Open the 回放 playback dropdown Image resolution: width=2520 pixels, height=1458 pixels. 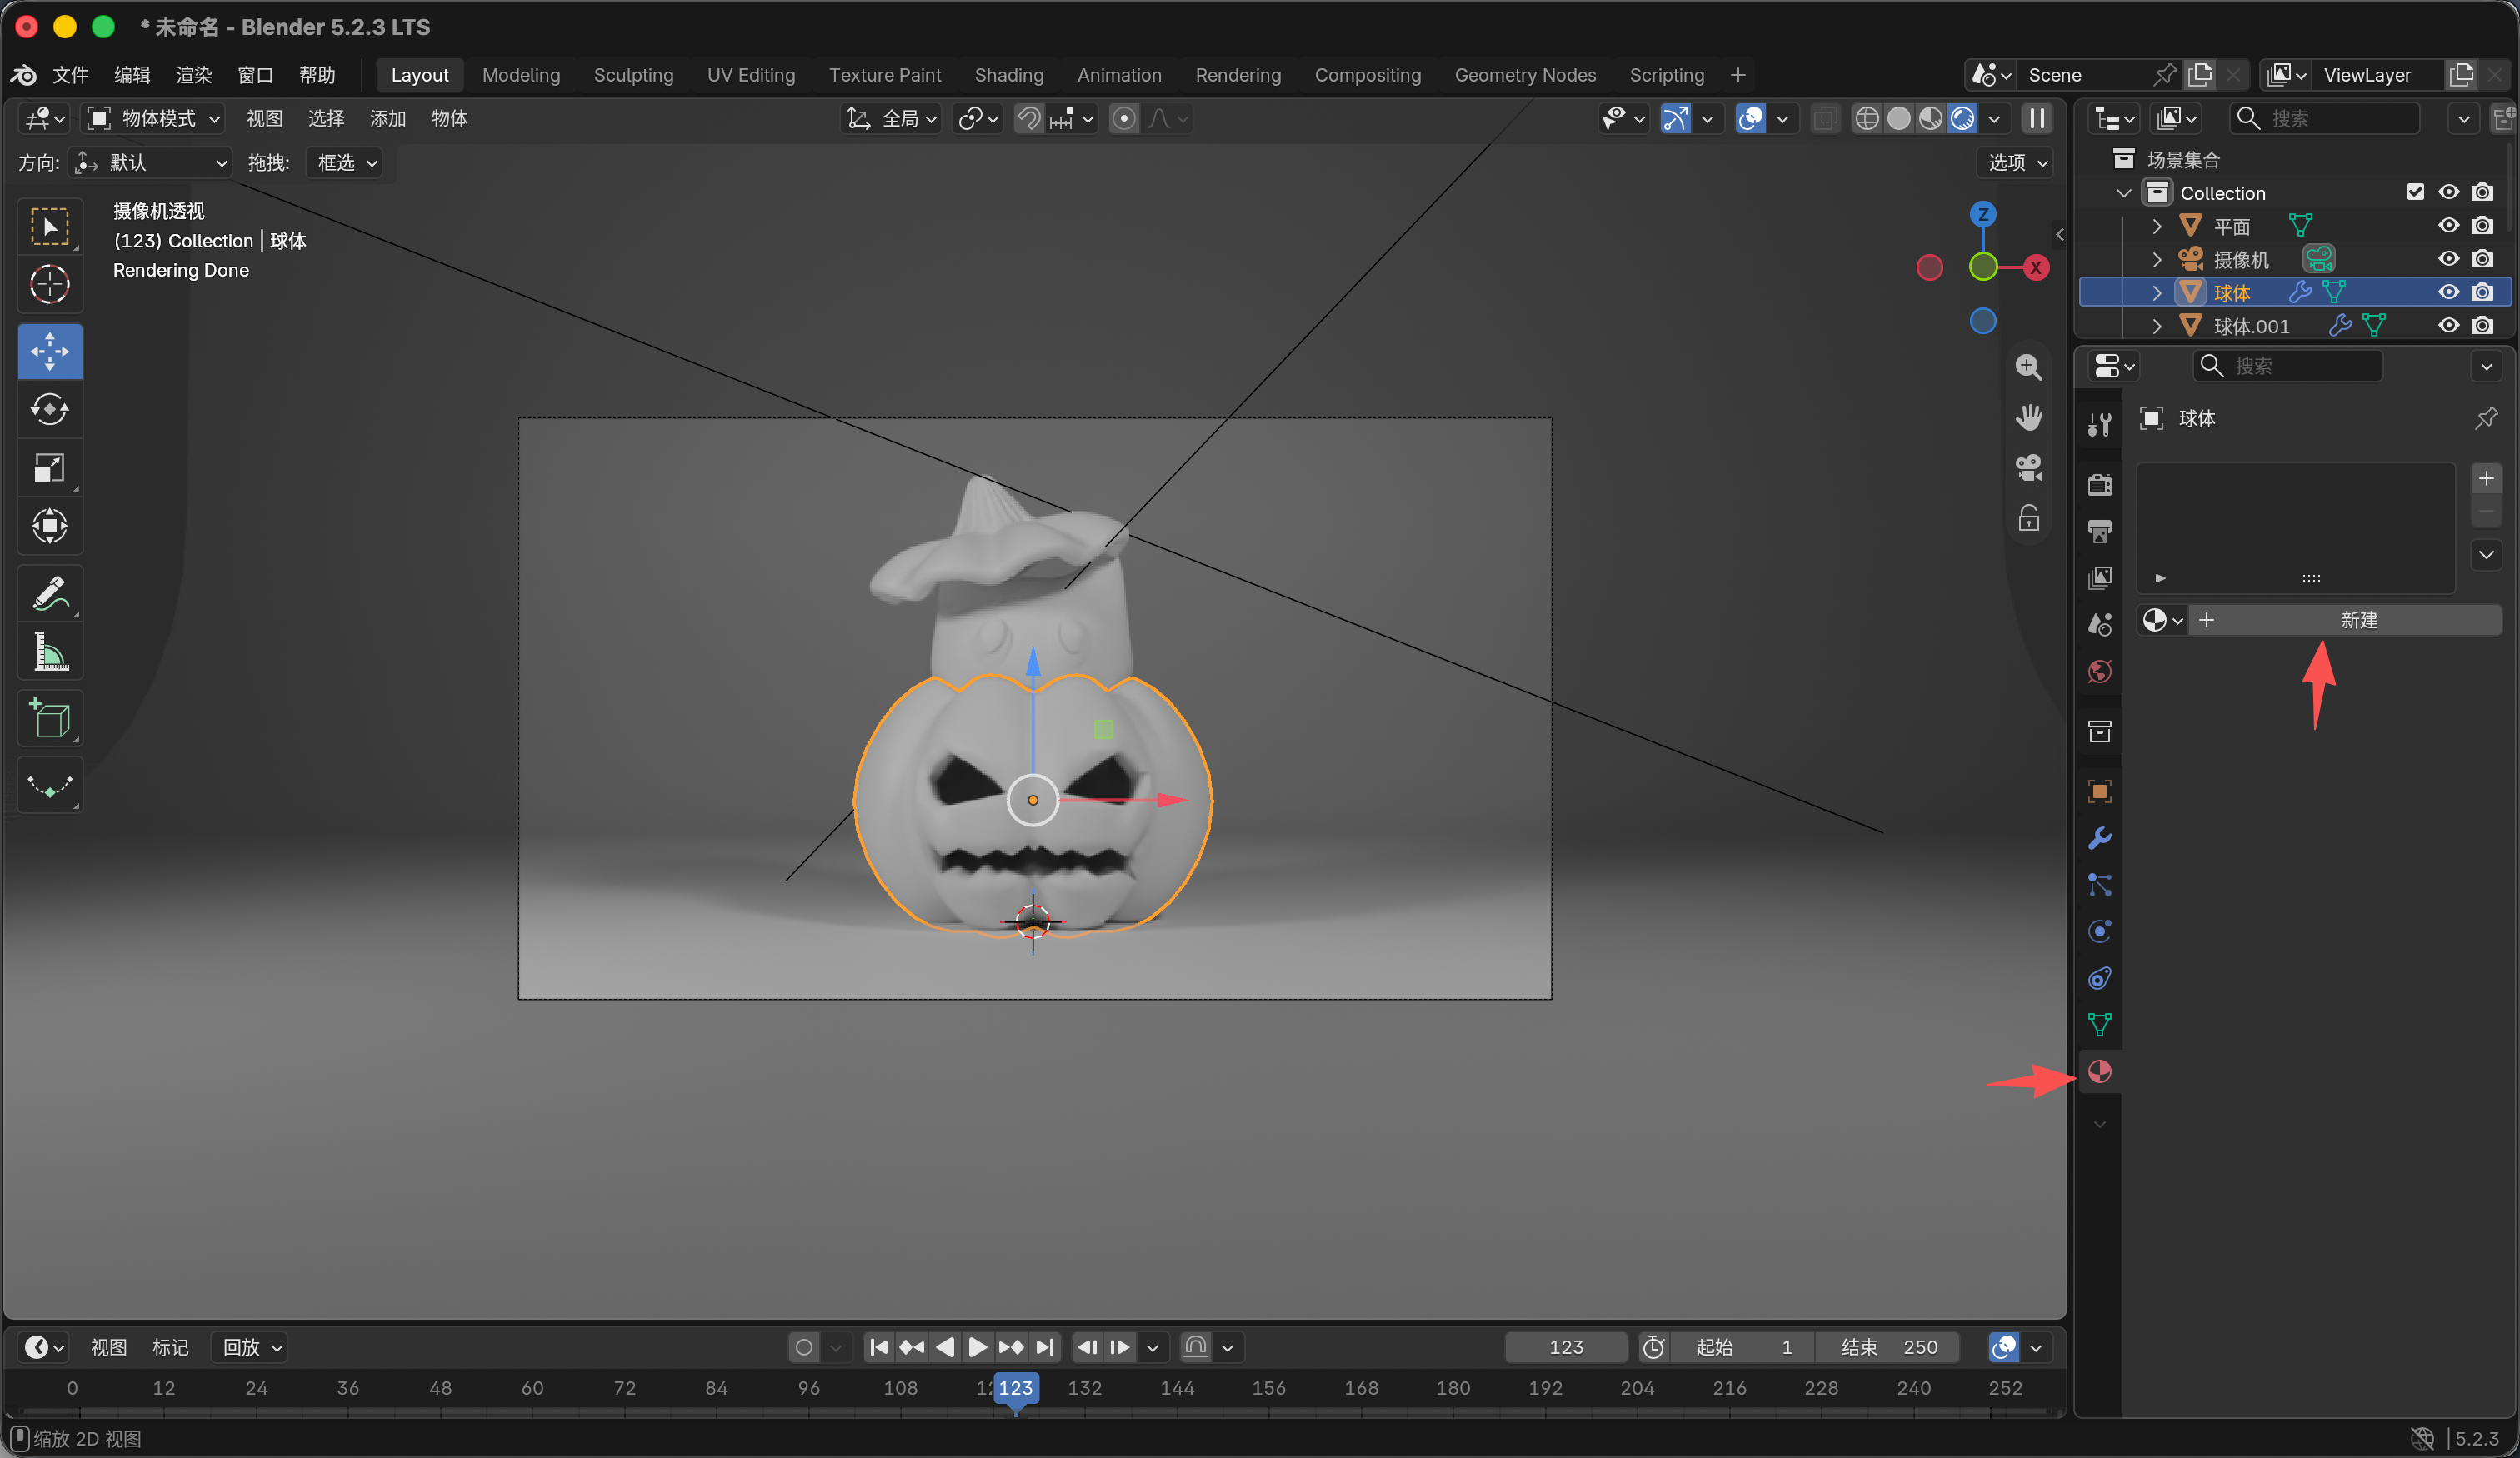[250, 1347]
